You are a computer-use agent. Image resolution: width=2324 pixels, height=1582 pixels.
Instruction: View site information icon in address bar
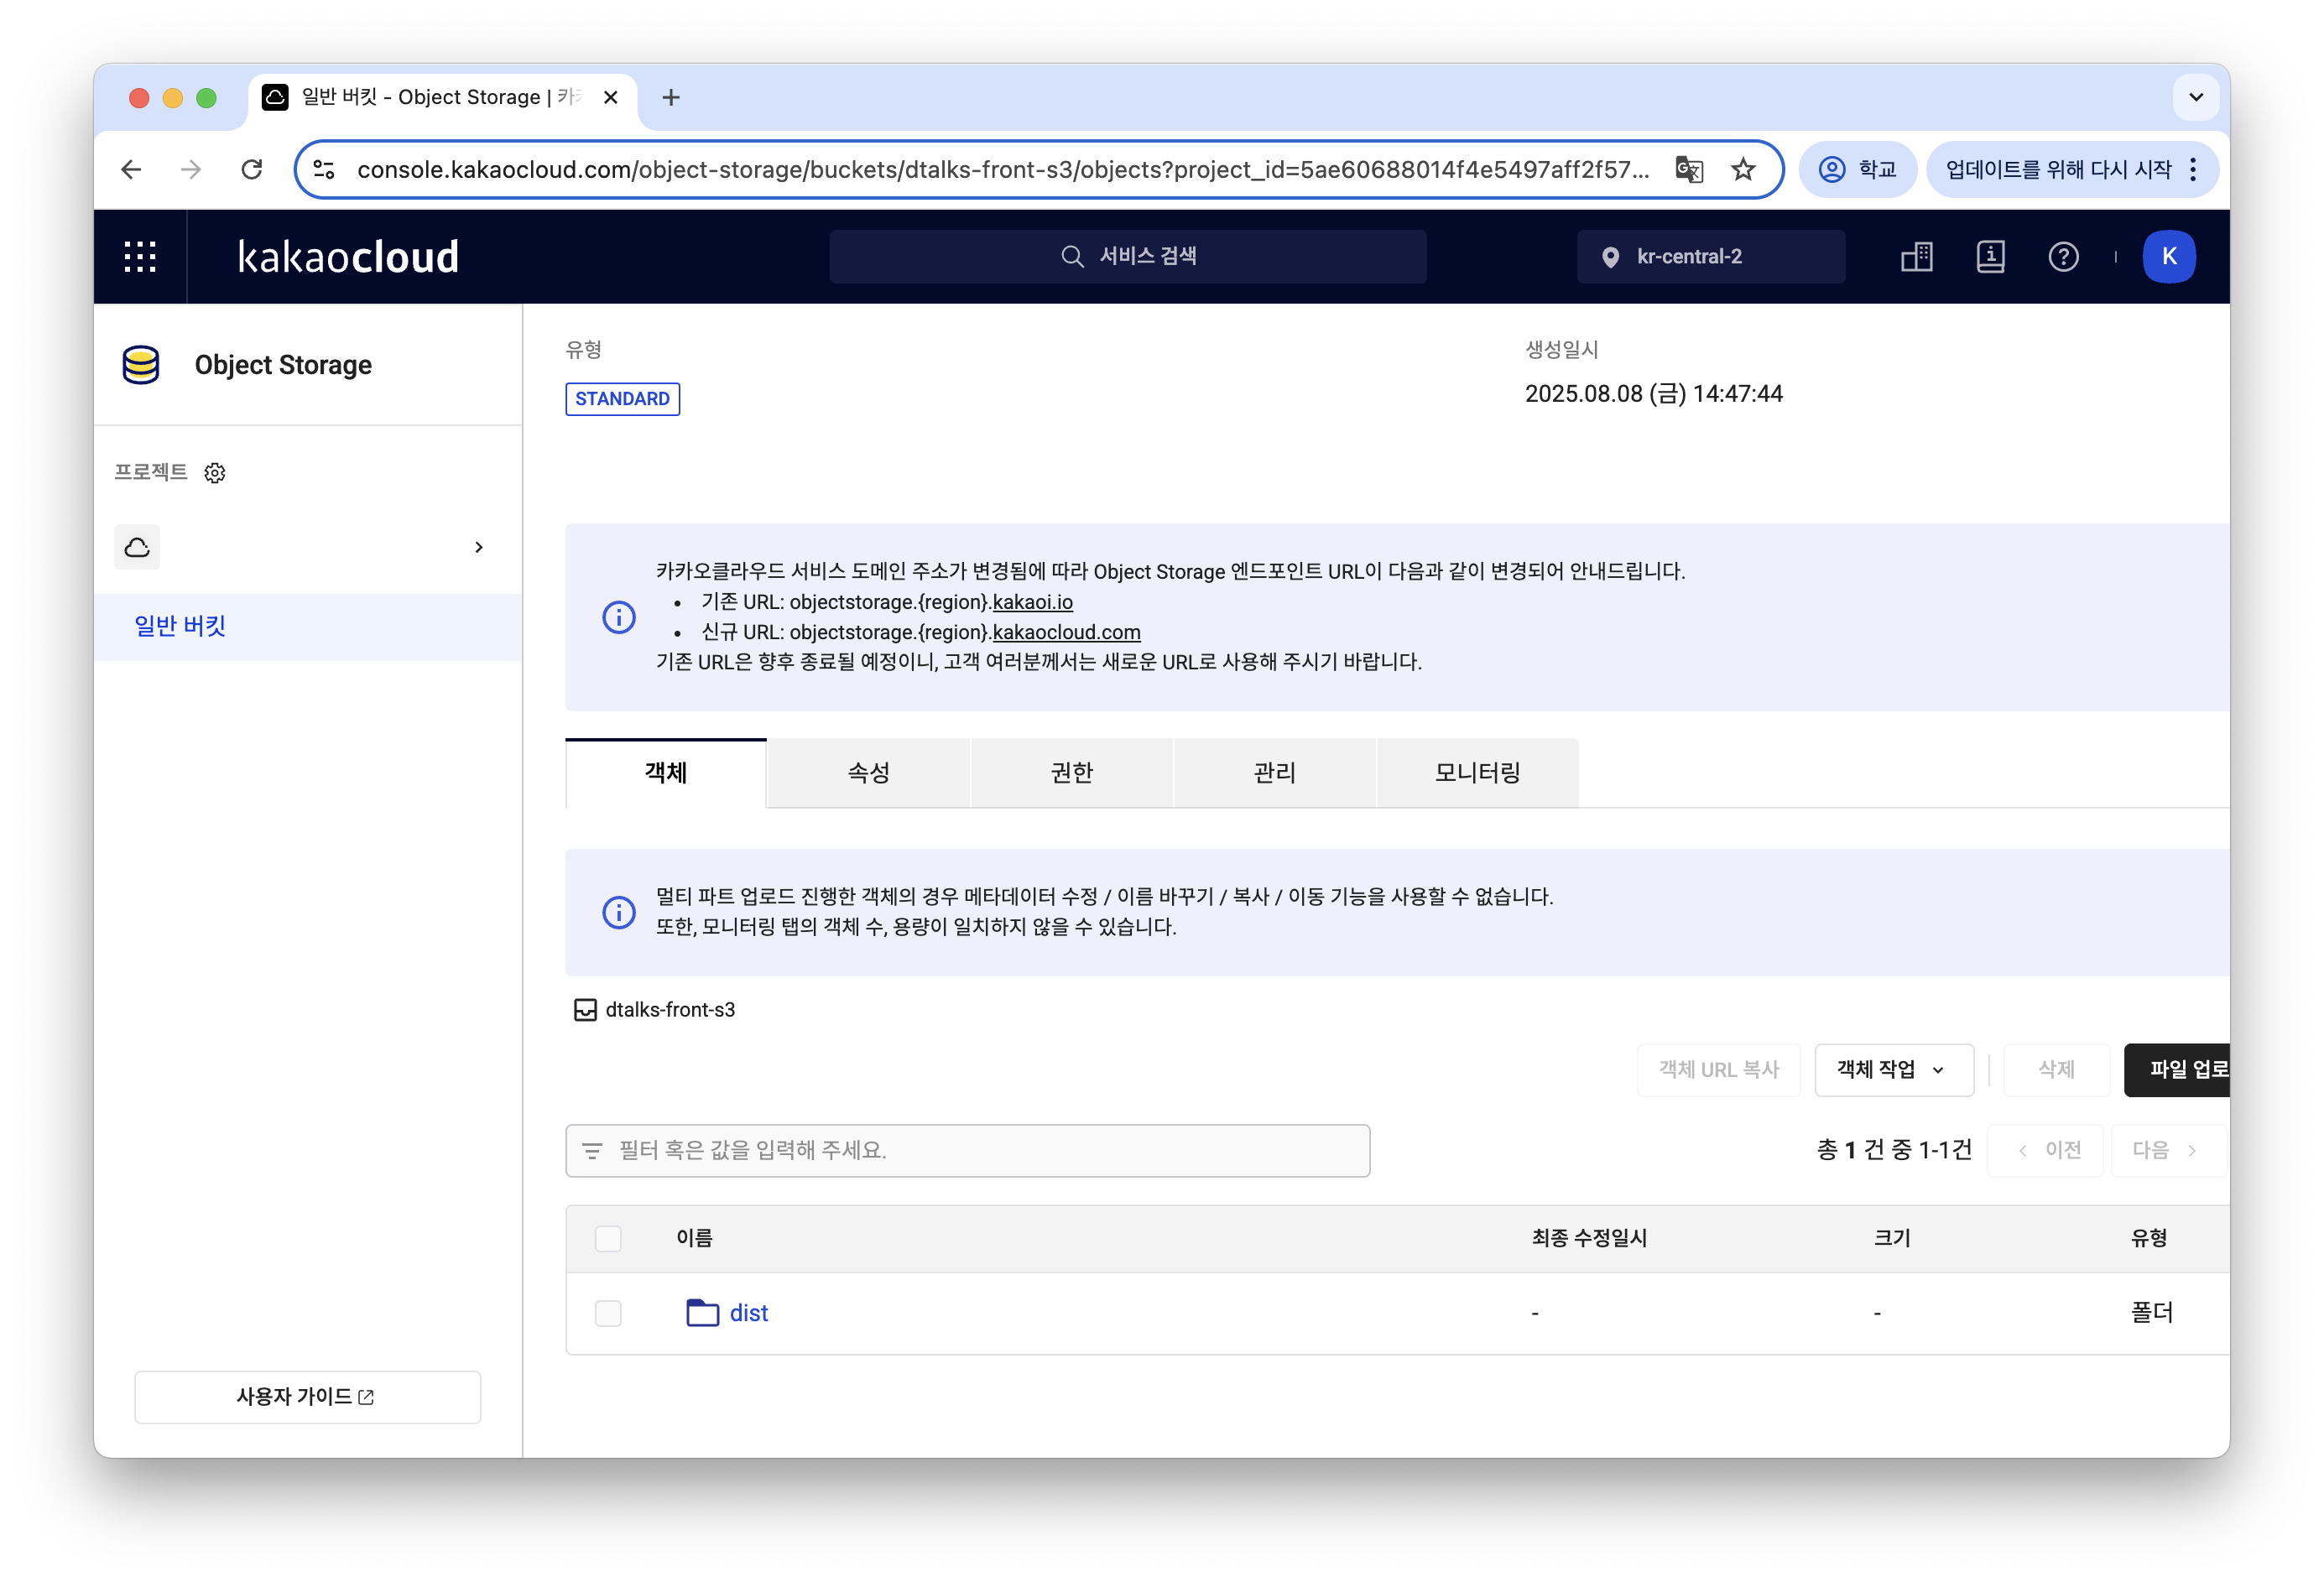point(324,170)
